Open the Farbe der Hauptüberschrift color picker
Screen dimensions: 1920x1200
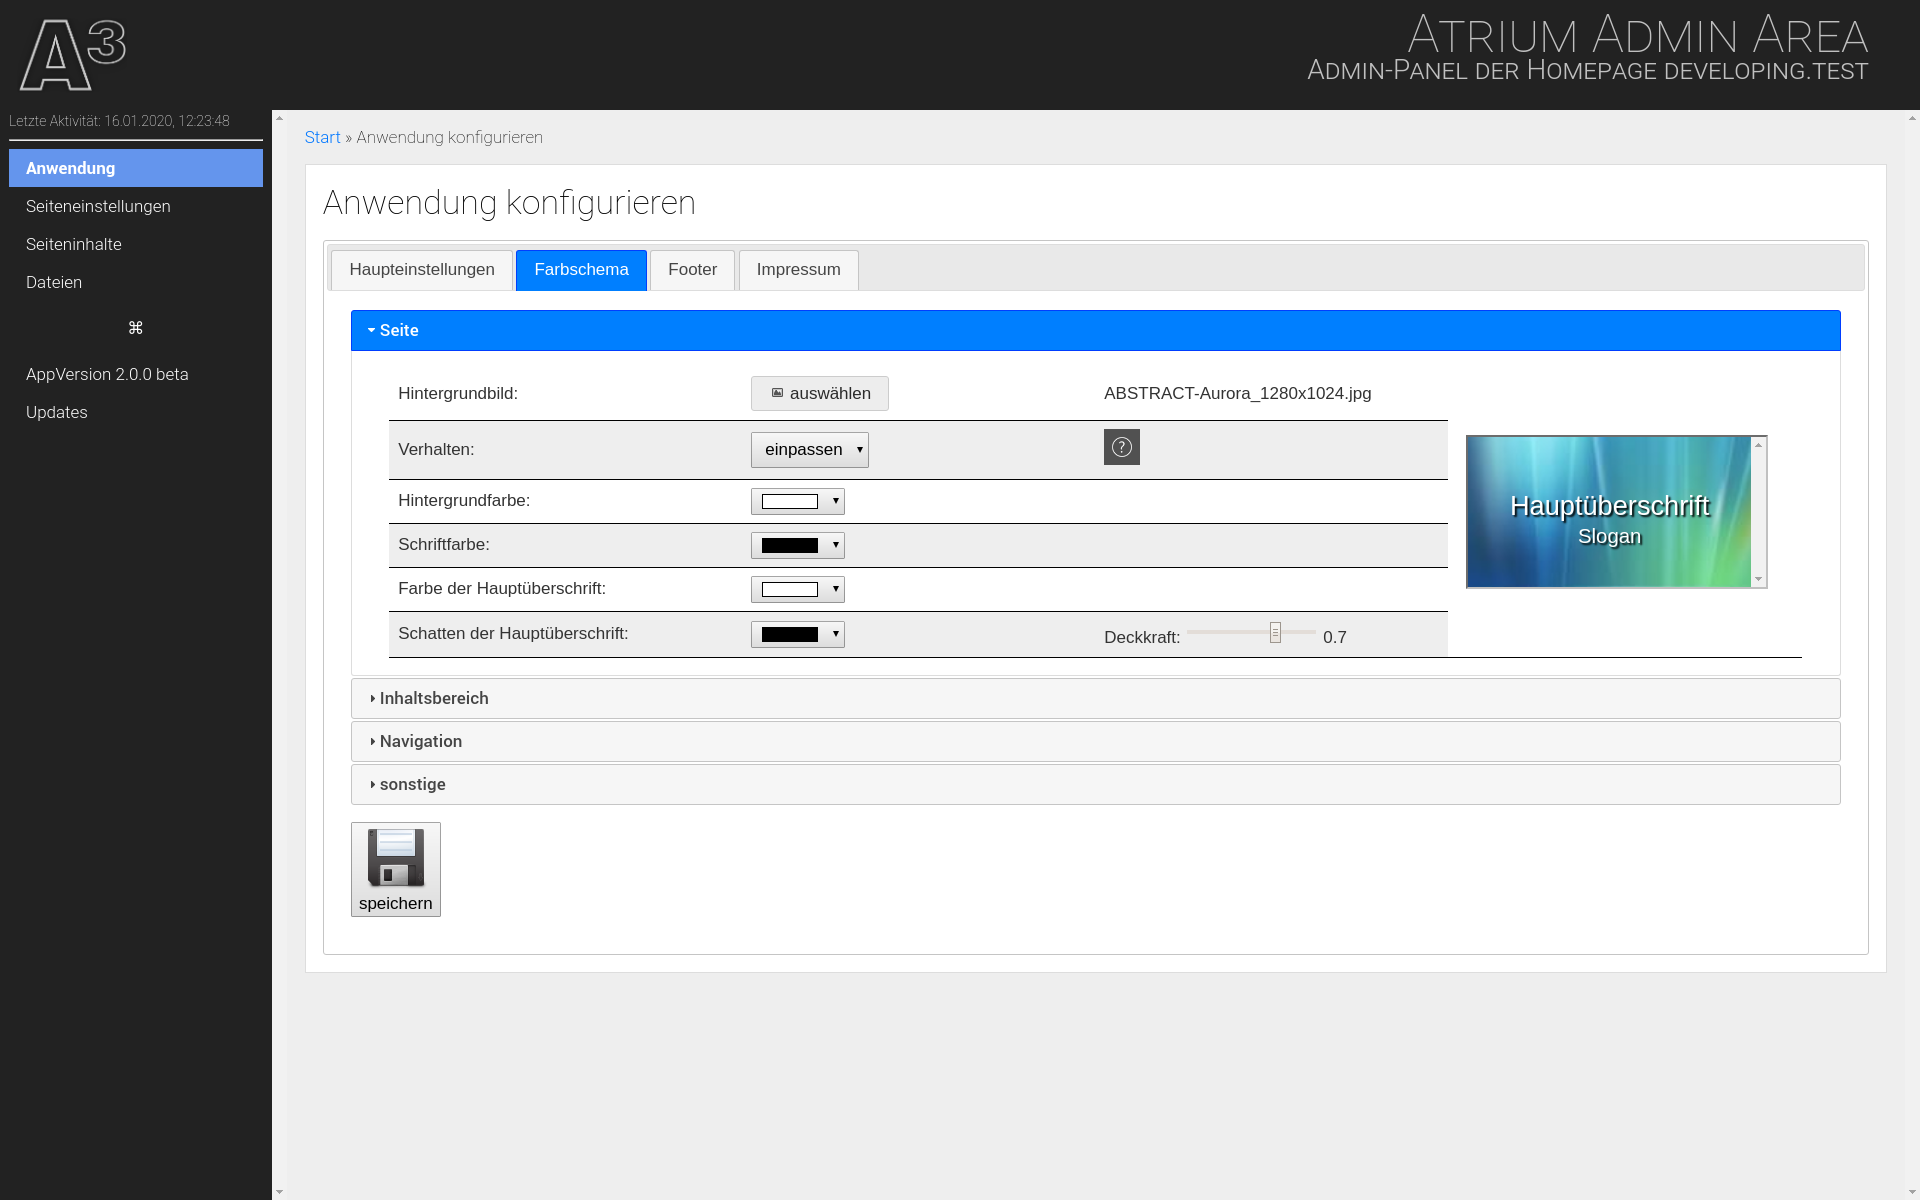point(797,589)
